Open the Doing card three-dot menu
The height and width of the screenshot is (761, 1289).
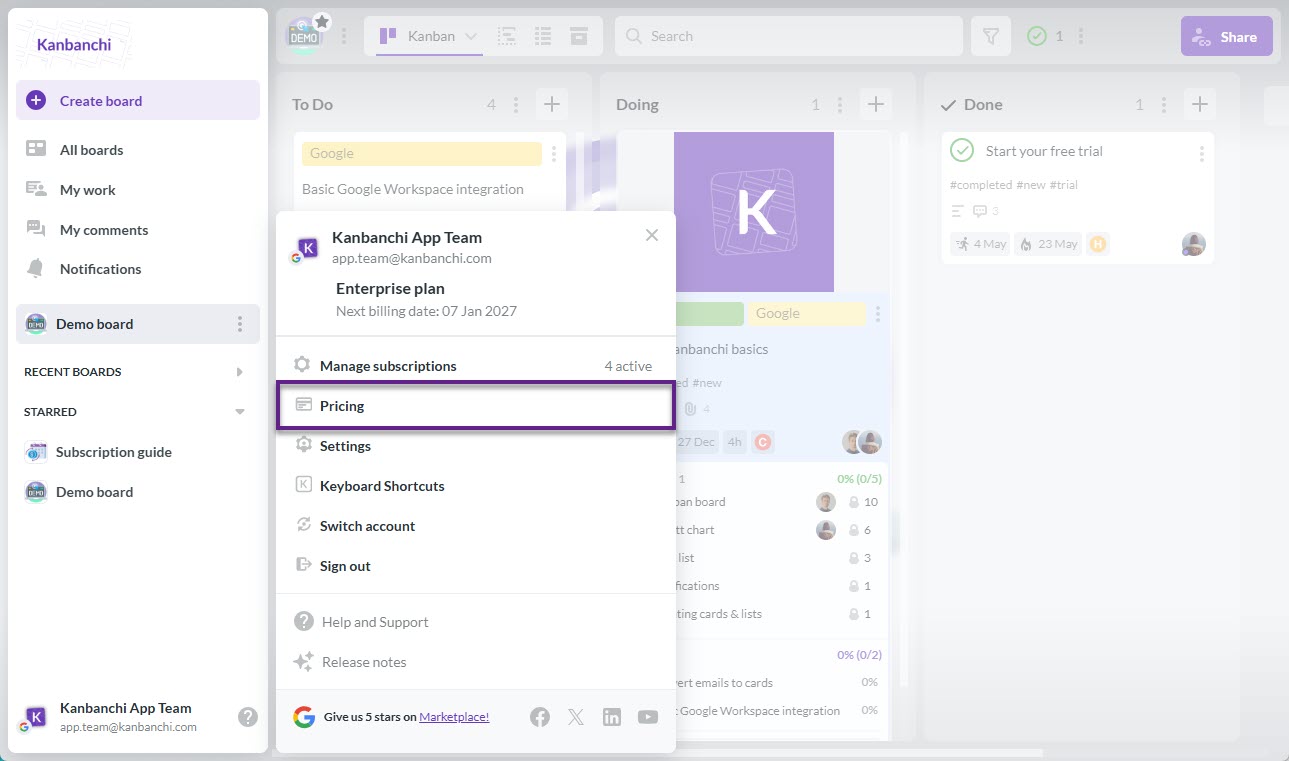pyautogui.click(x=878, y=314)
